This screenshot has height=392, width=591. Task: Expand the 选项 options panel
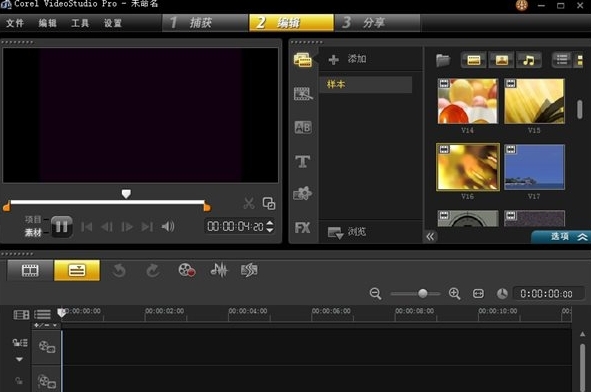pos(561,237)
